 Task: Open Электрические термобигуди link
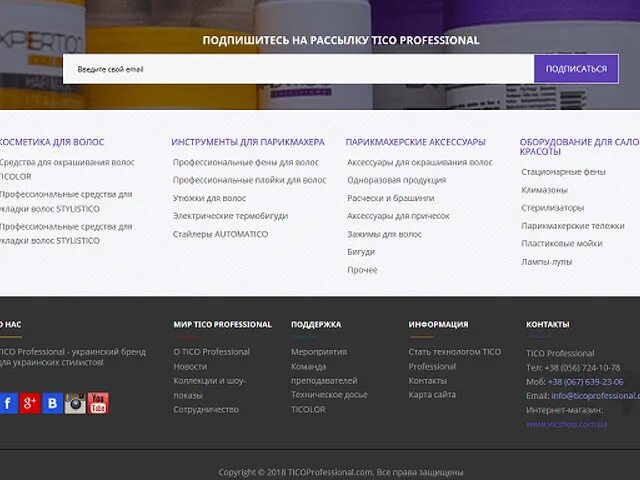coord(230,216)
